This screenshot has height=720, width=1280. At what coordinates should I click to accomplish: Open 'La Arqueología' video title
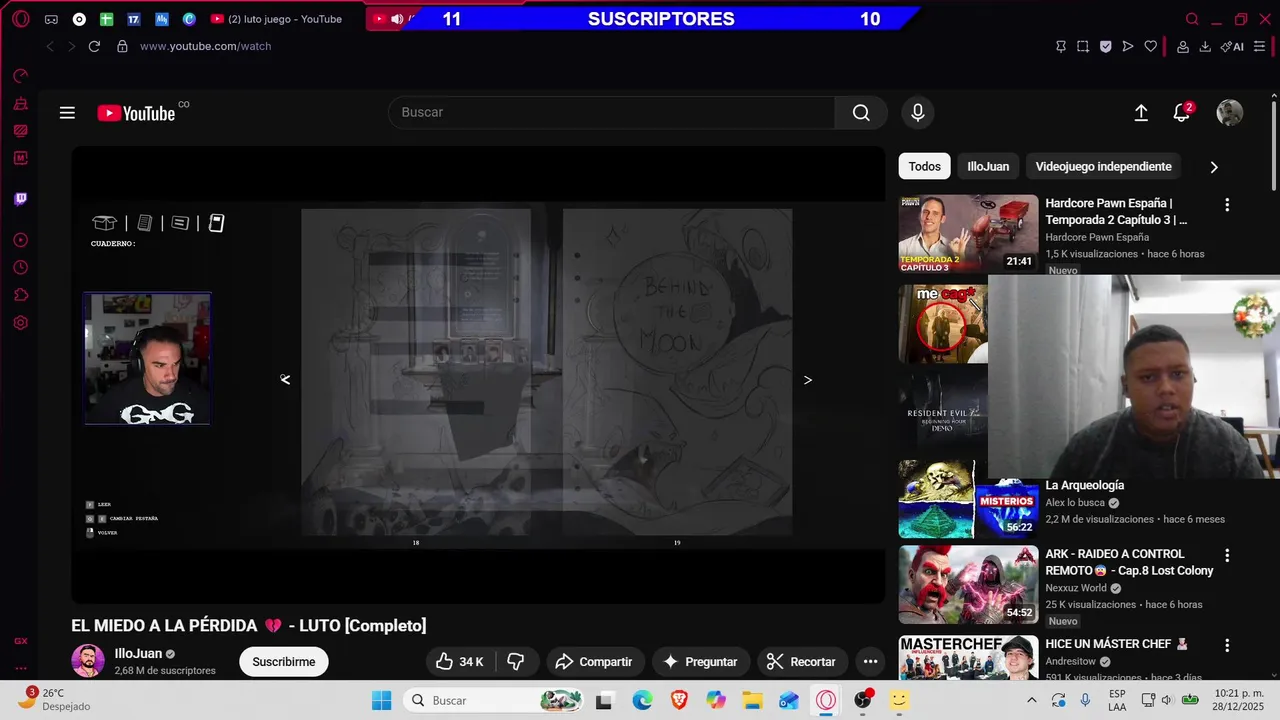tap(1085, 485)
